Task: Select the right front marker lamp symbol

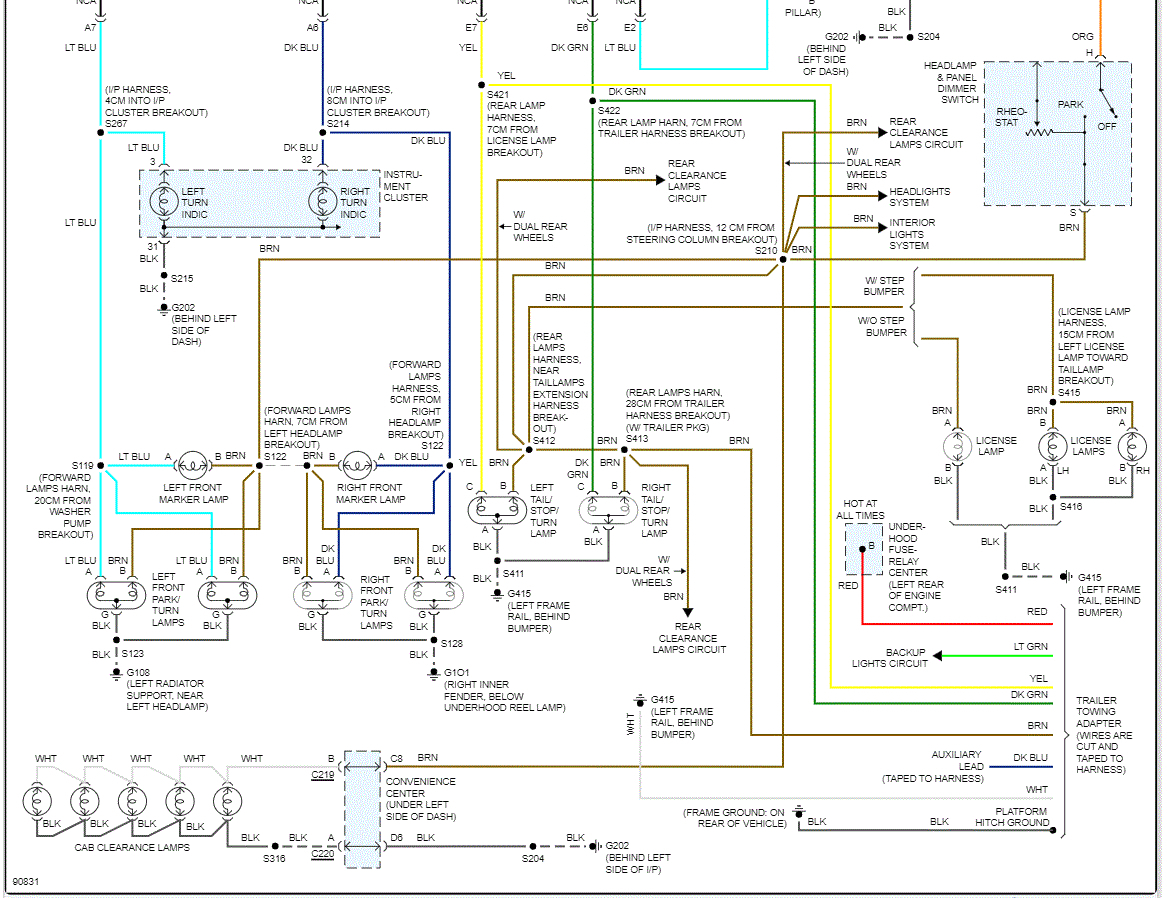Action: [357, 466]
